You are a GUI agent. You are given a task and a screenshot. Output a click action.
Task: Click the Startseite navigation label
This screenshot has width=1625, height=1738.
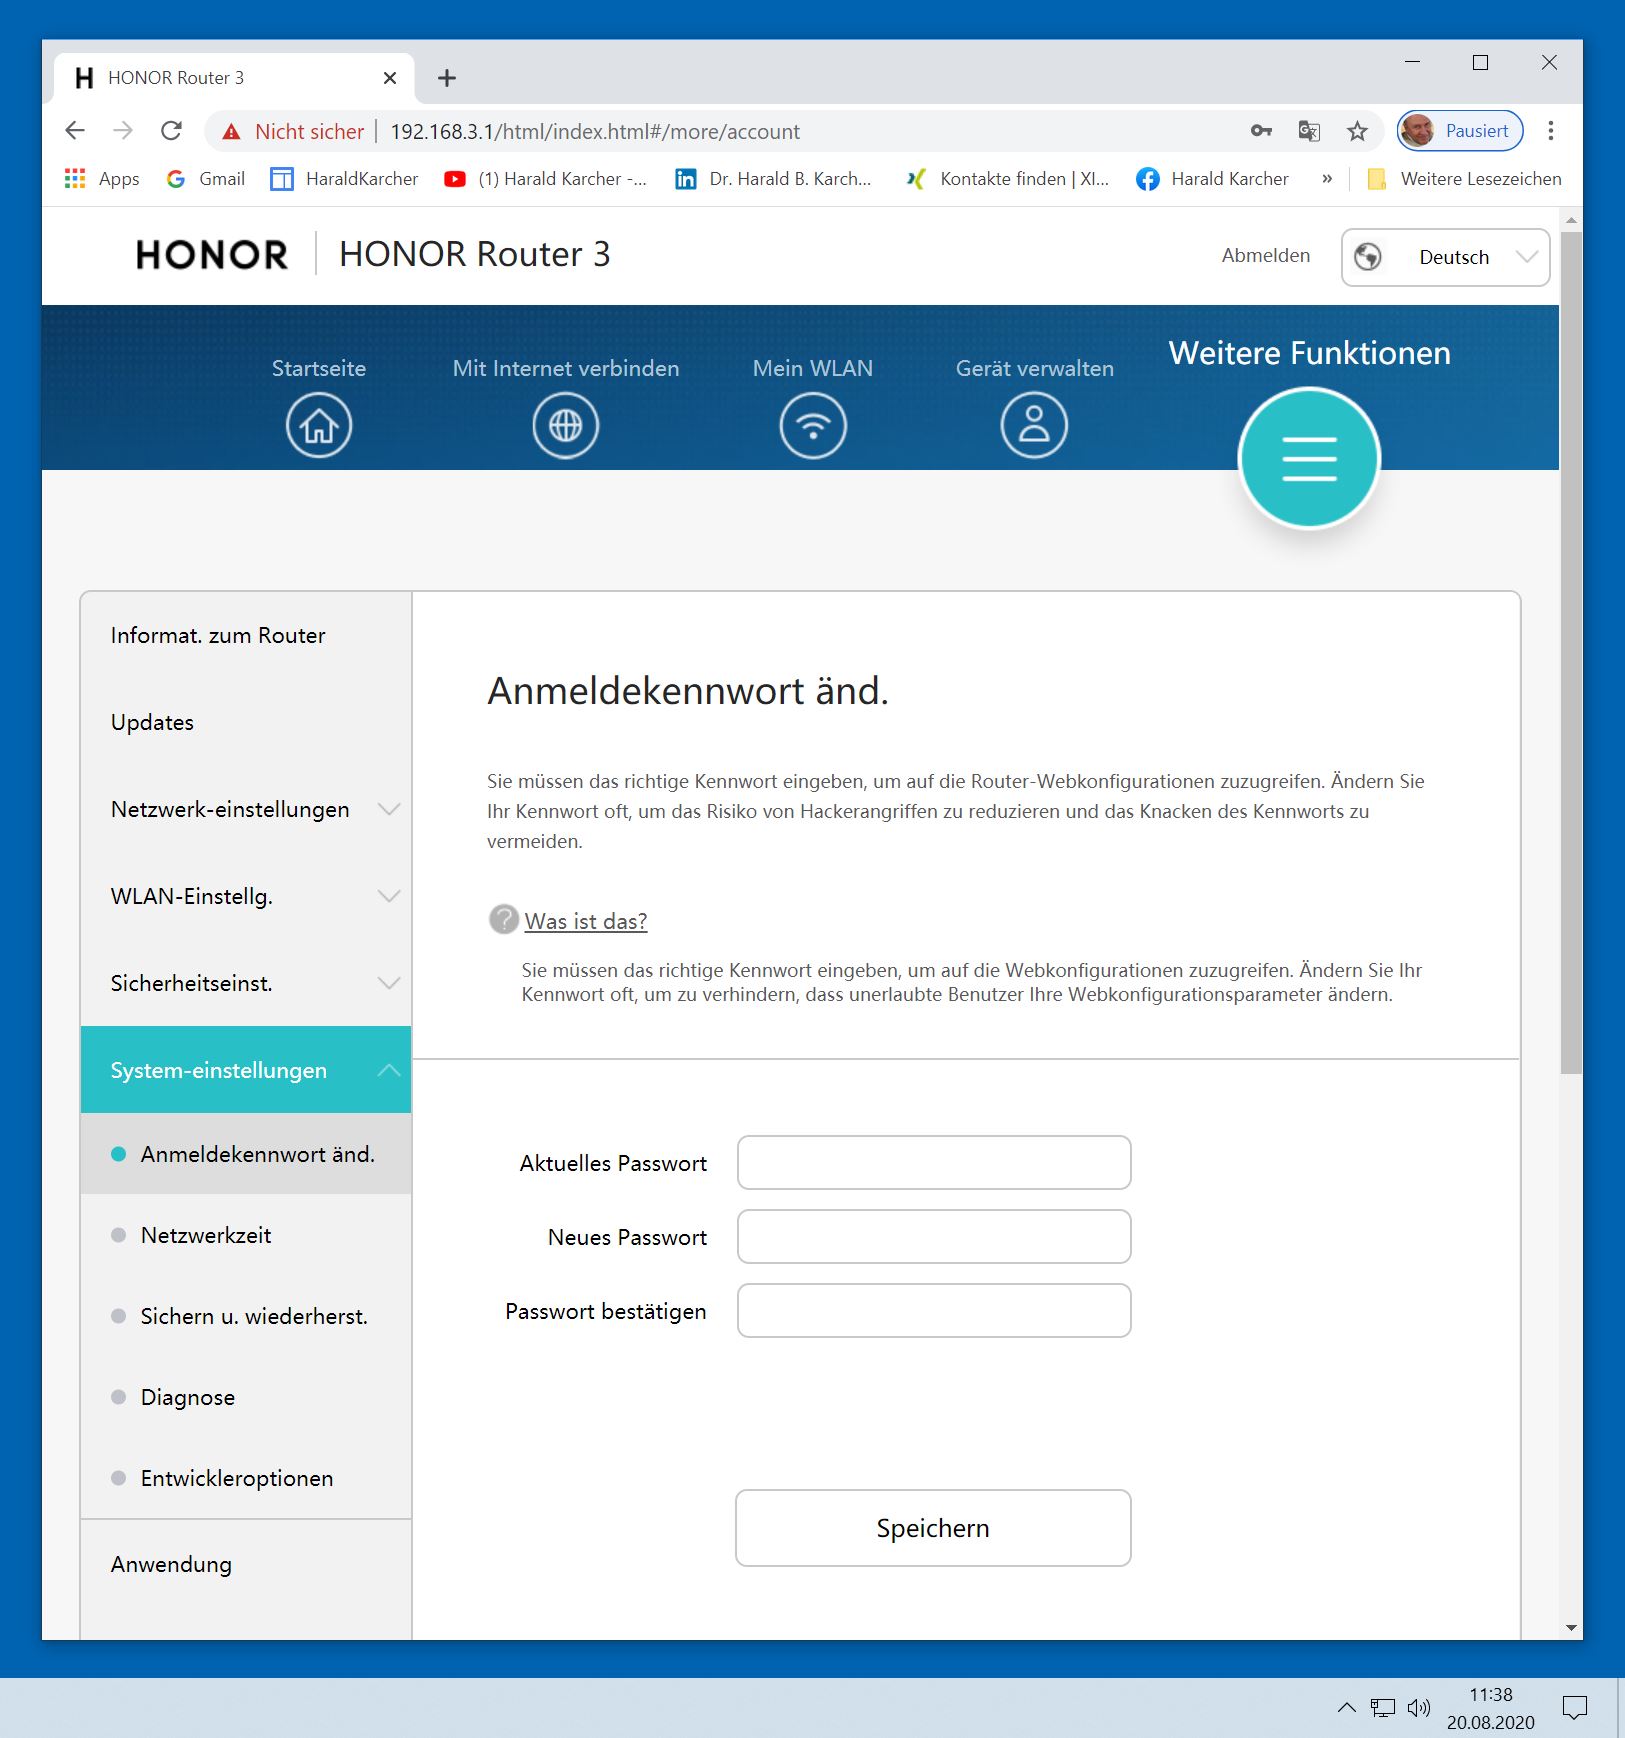[x=319, y=368]
